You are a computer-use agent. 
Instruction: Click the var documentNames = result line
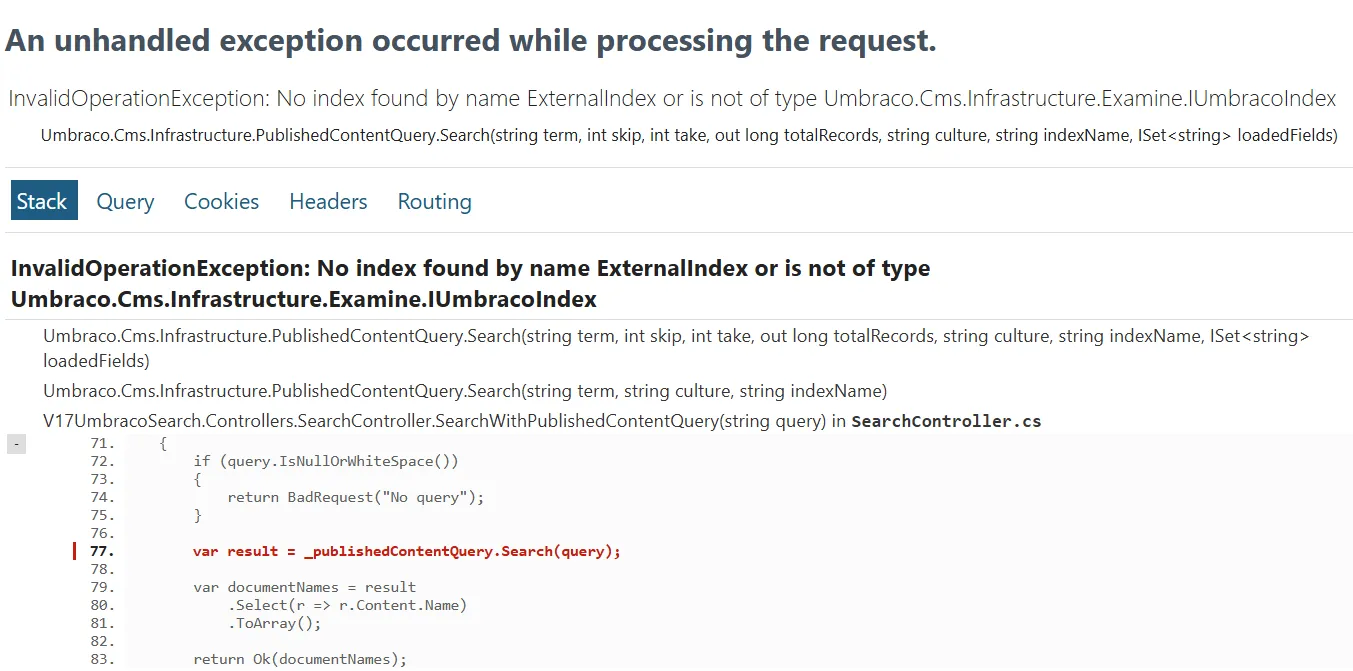coord(304,587)
